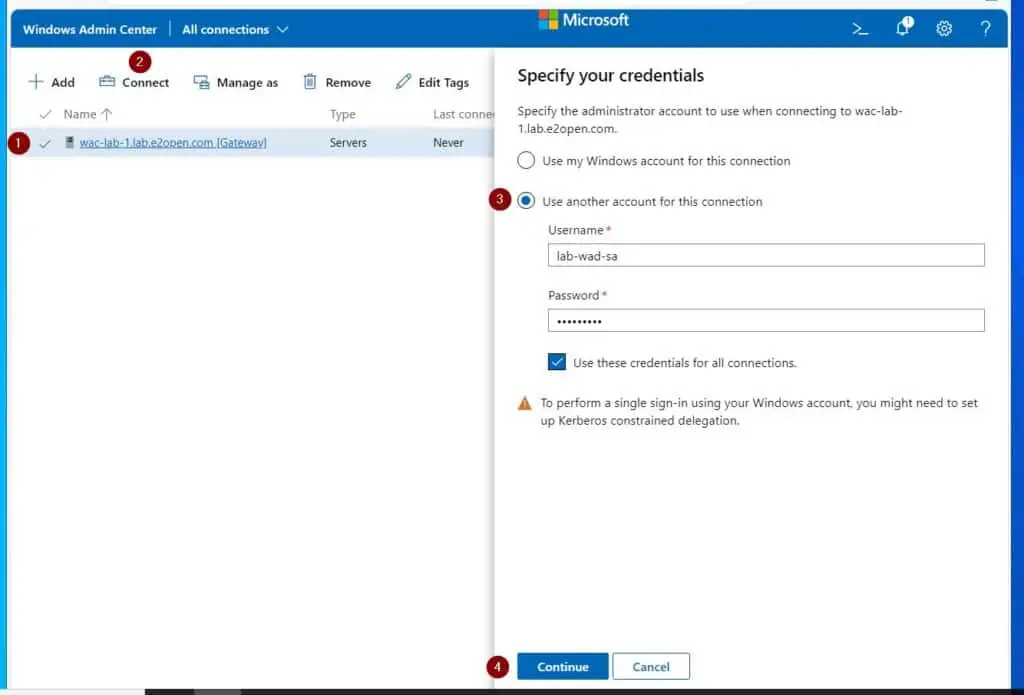Open the PowerShell console icon
1024x695 pixels.
pyautogui.click(x=860, y=29)
